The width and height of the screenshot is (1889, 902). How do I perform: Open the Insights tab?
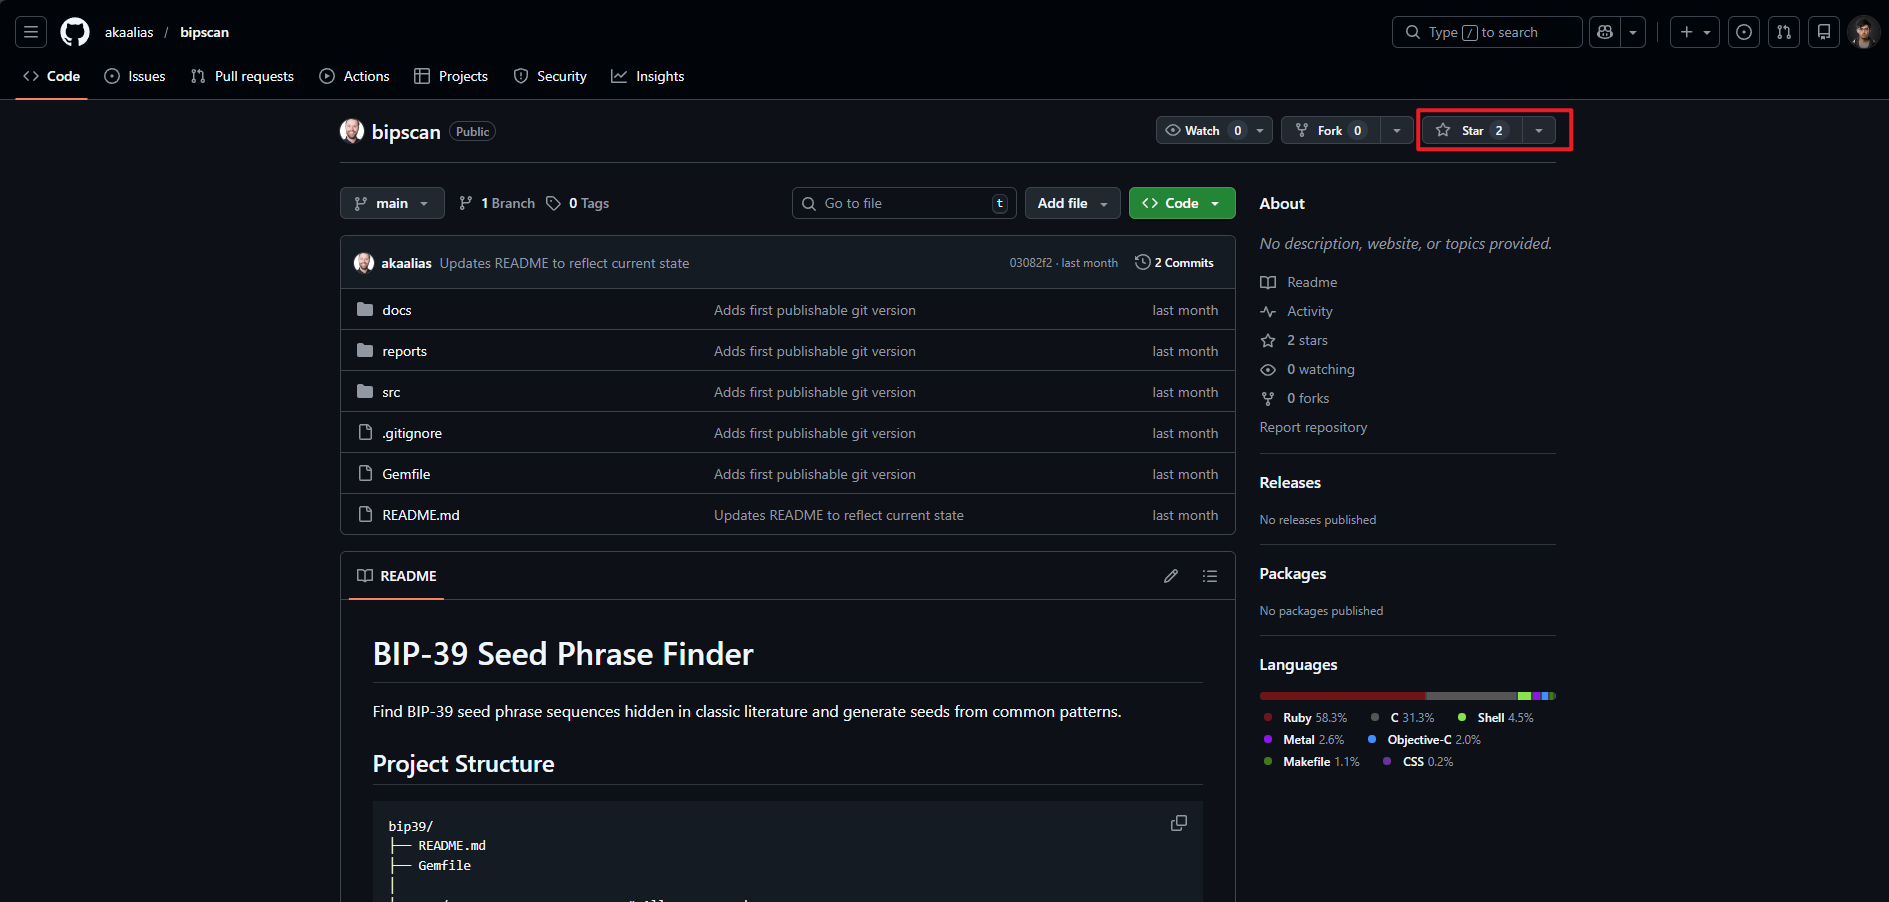[648, 76]
